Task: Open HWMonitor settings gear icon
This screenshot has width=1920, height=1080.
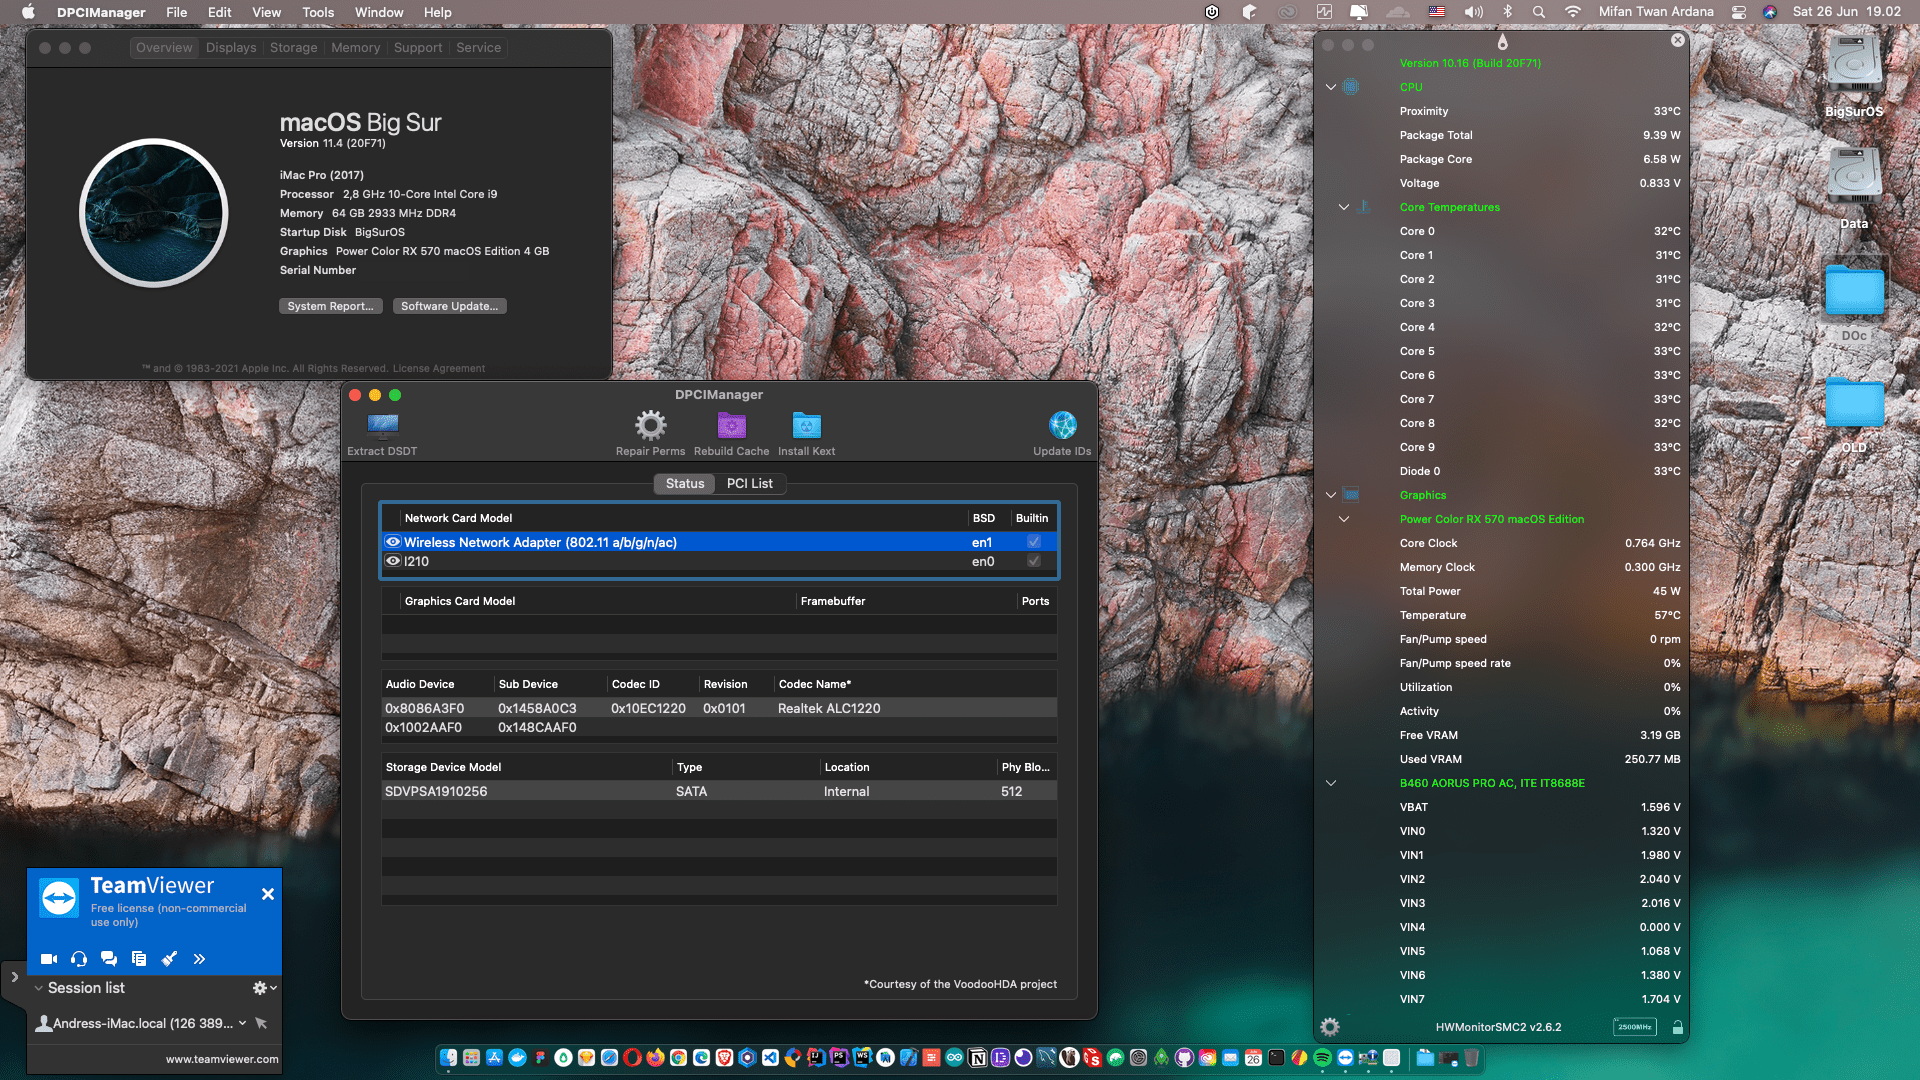Action: click(1330, 1027)
